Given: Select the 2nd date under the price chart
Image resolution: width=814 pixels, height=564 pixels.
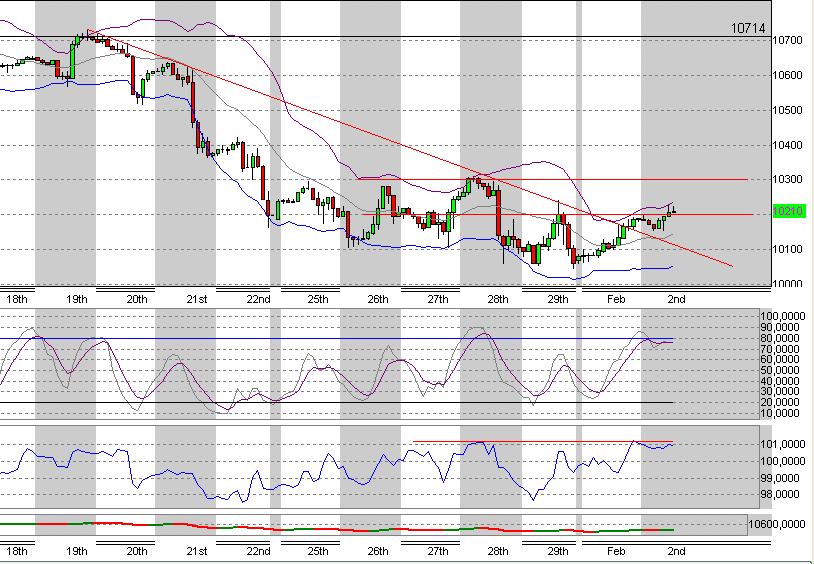Looking at the screenshot, I should pos(676,300).
